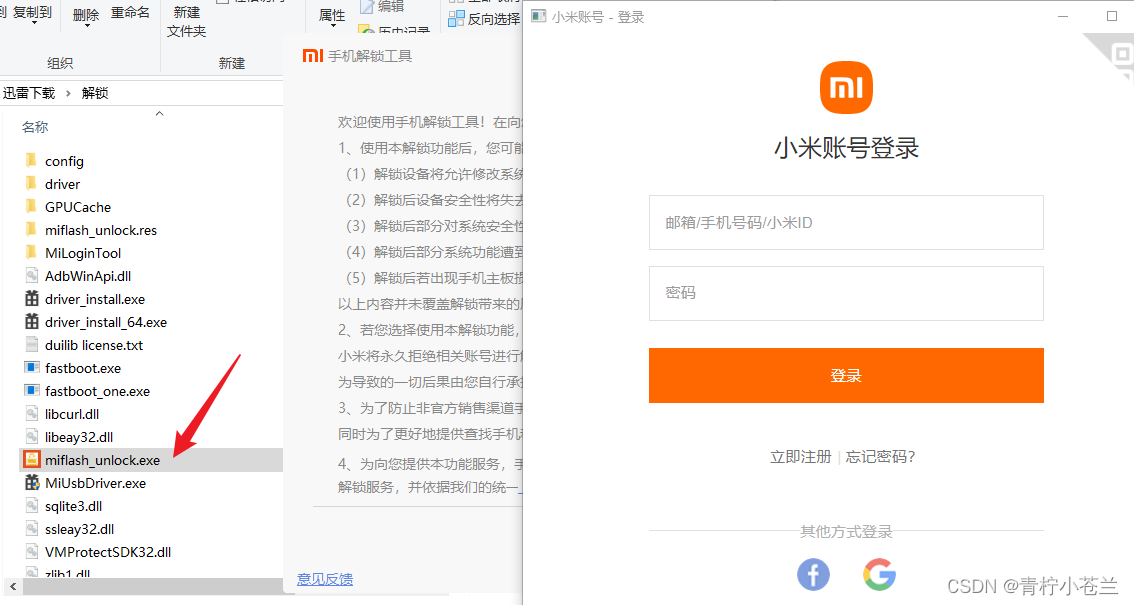Select the libeay32.dll file
Screen dimensions: 1134x605
pos(79,437)
